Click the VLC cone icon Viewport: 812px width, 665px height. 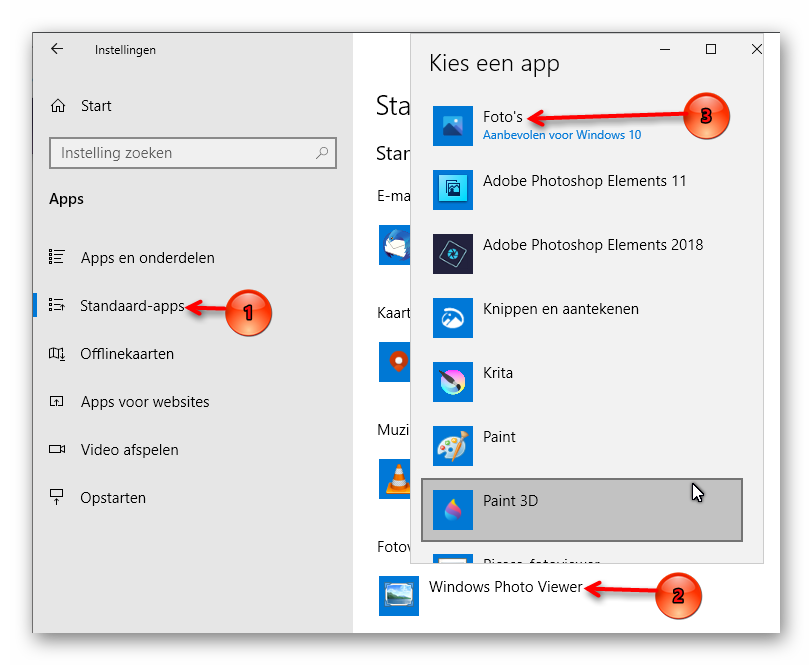(x=396, y=478)
